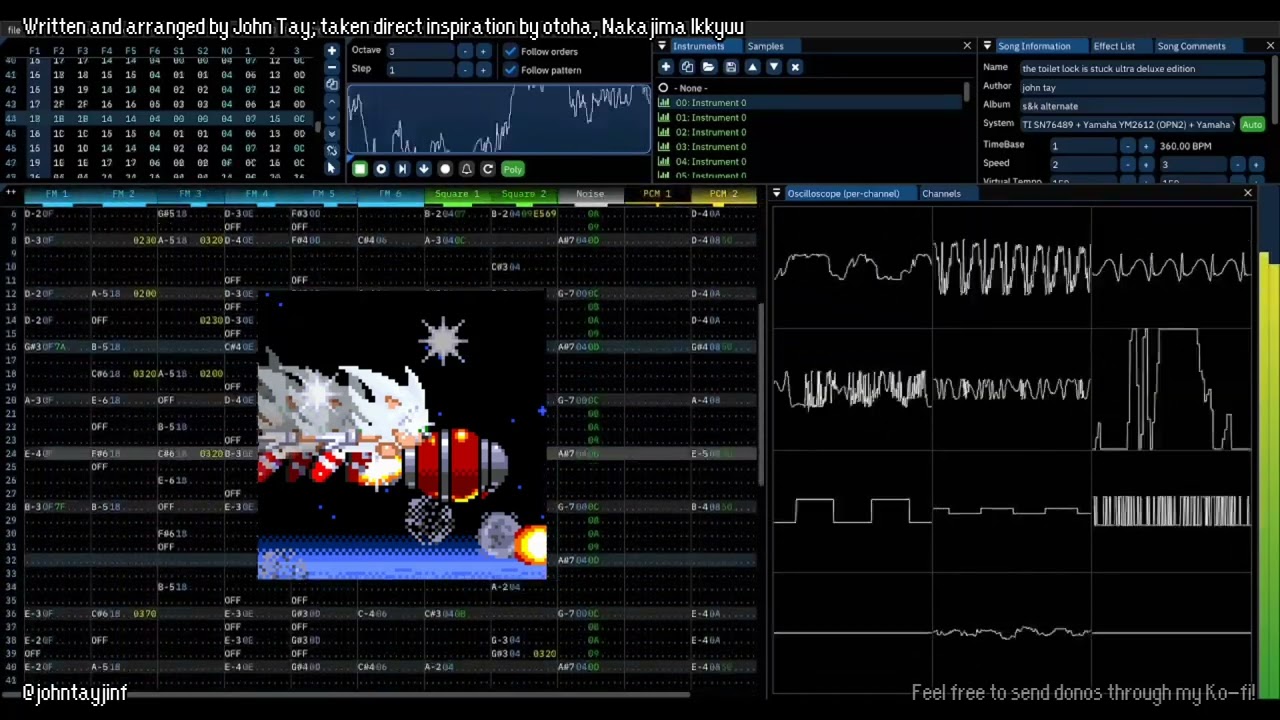Duplicate the selected instrument
The image size is (1280, 720).
tap(687, 67)
